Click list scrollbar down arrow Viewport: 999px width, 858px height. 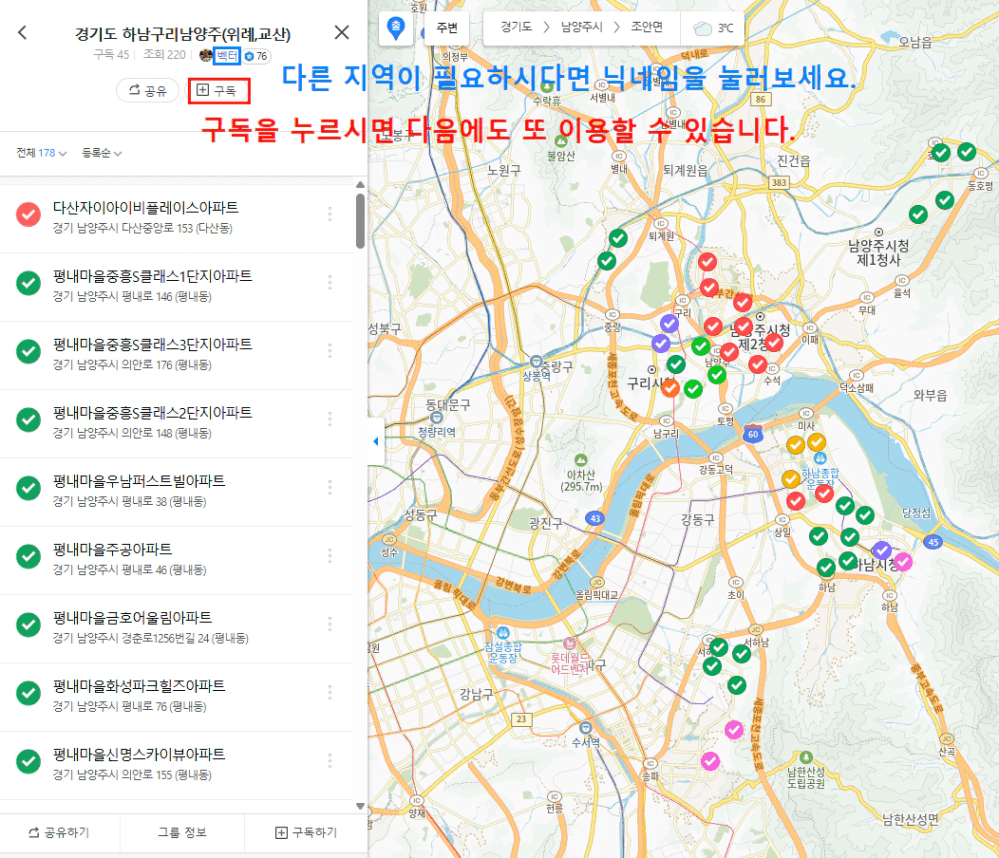(x=360, y=806)
